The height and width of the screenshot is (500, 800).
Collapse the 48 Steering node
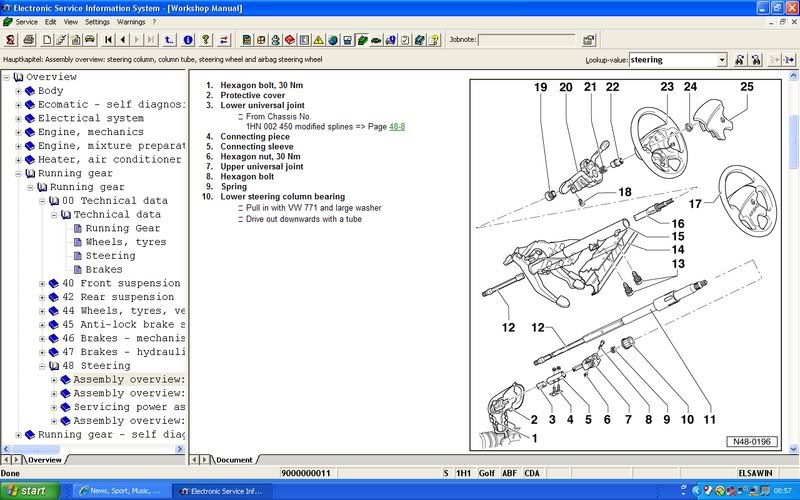[x=42, y=366]
